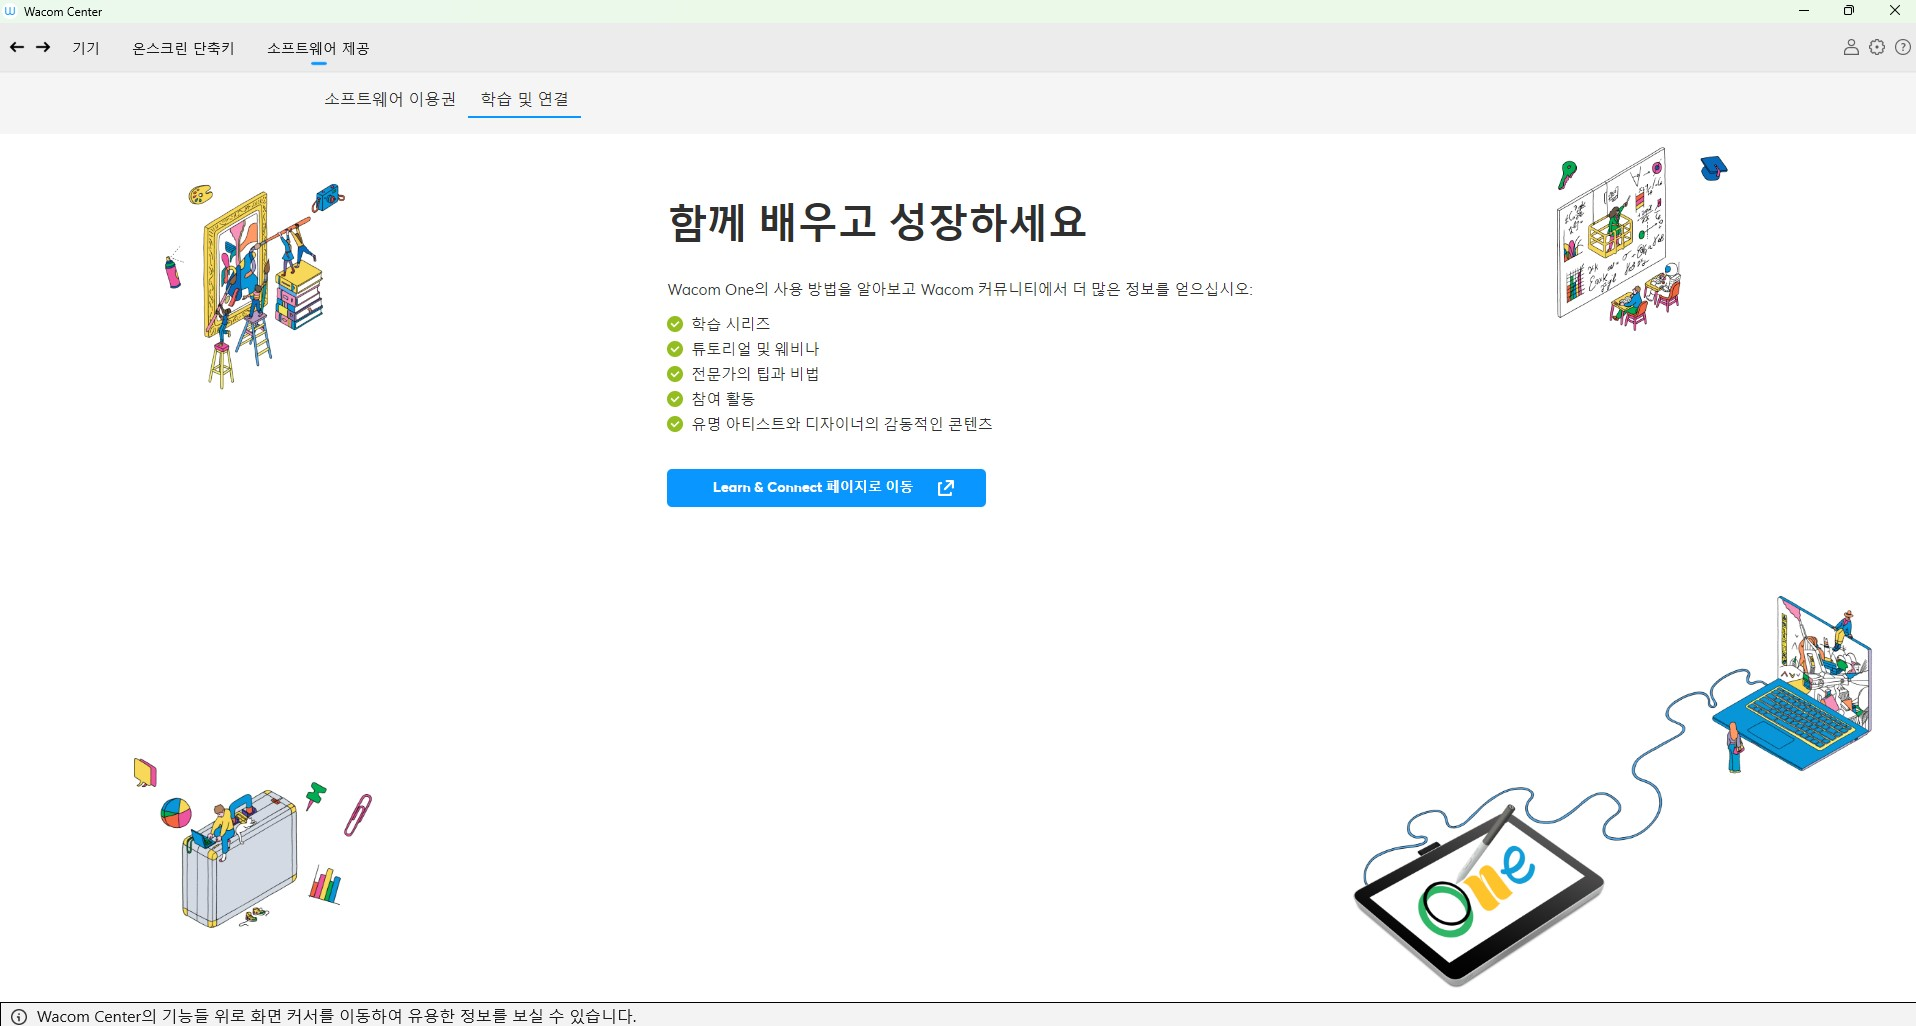This screenshot has width=1916, height=1026.
Task: Click the status bar hint about Wacom Center
Action: coord(336,1016)
